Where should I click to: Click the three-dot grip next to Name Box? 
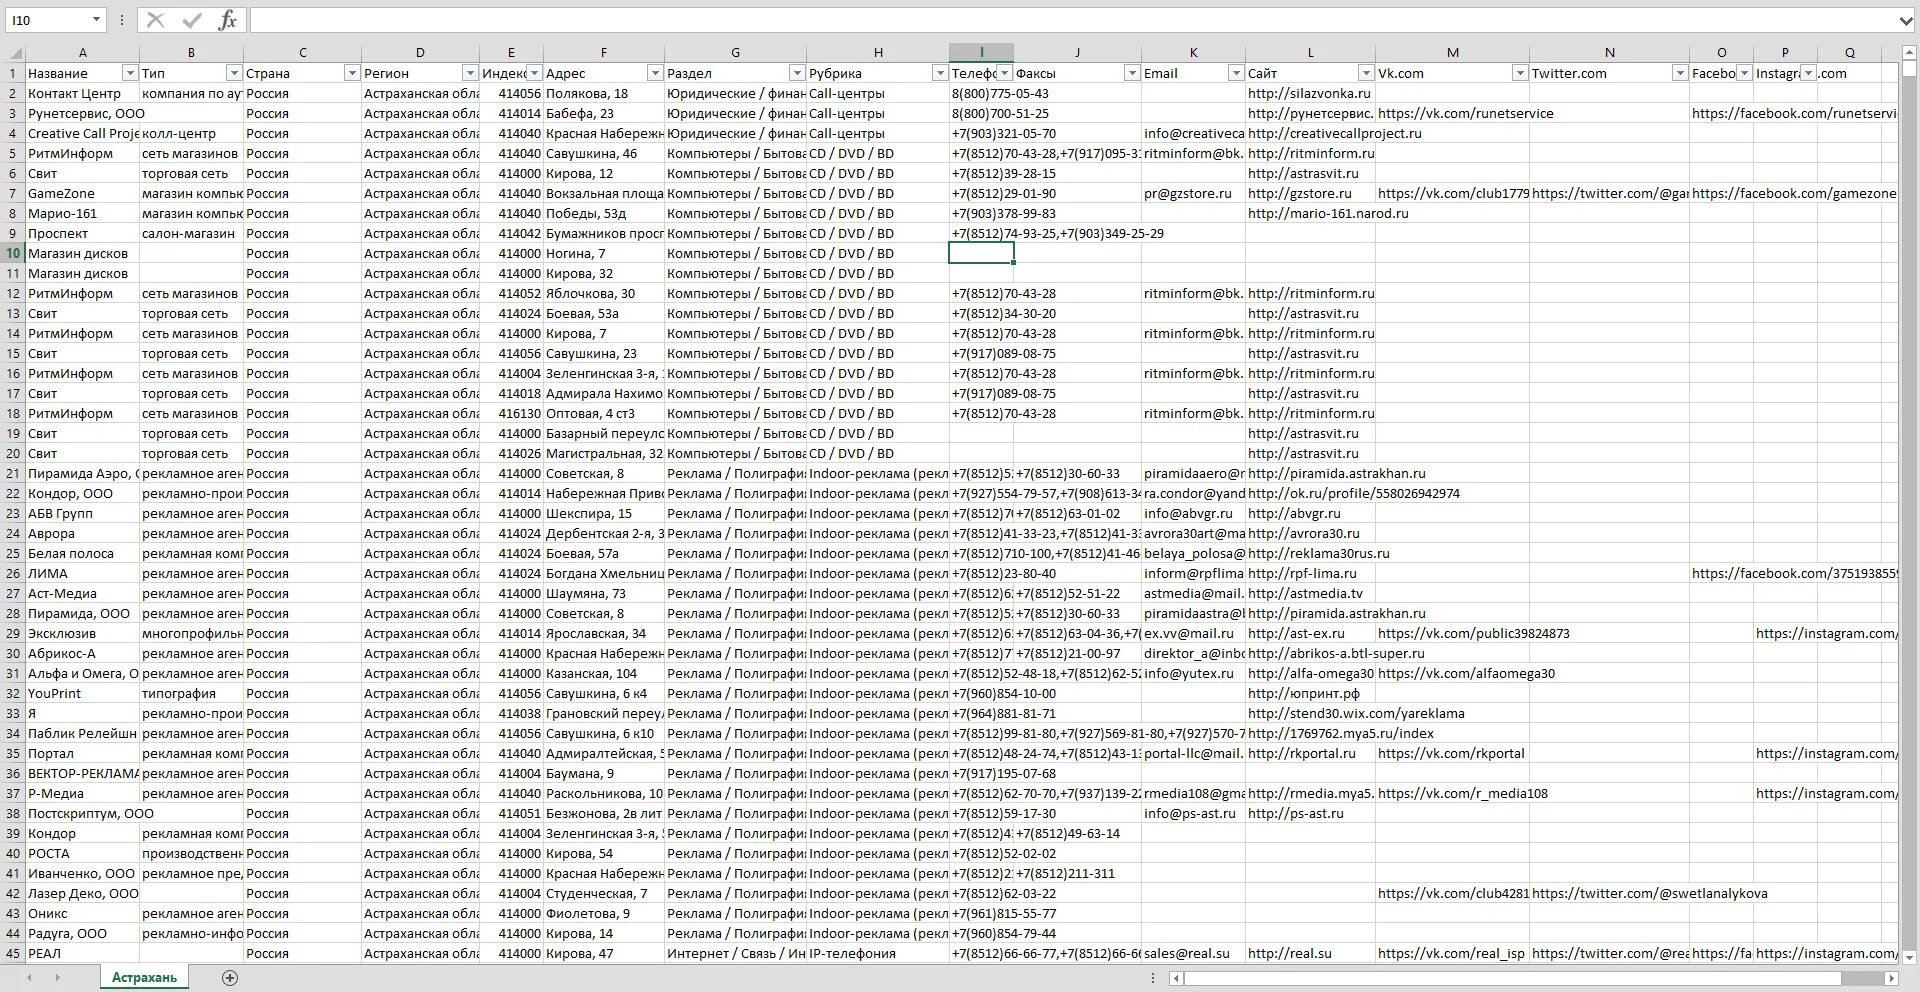pyautogui.click(x=121, y=20)
